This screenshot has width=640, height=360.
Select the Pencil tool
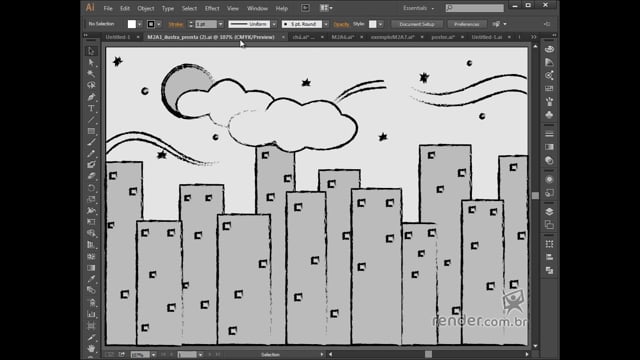pyautogui.click(x=91, y=154)
